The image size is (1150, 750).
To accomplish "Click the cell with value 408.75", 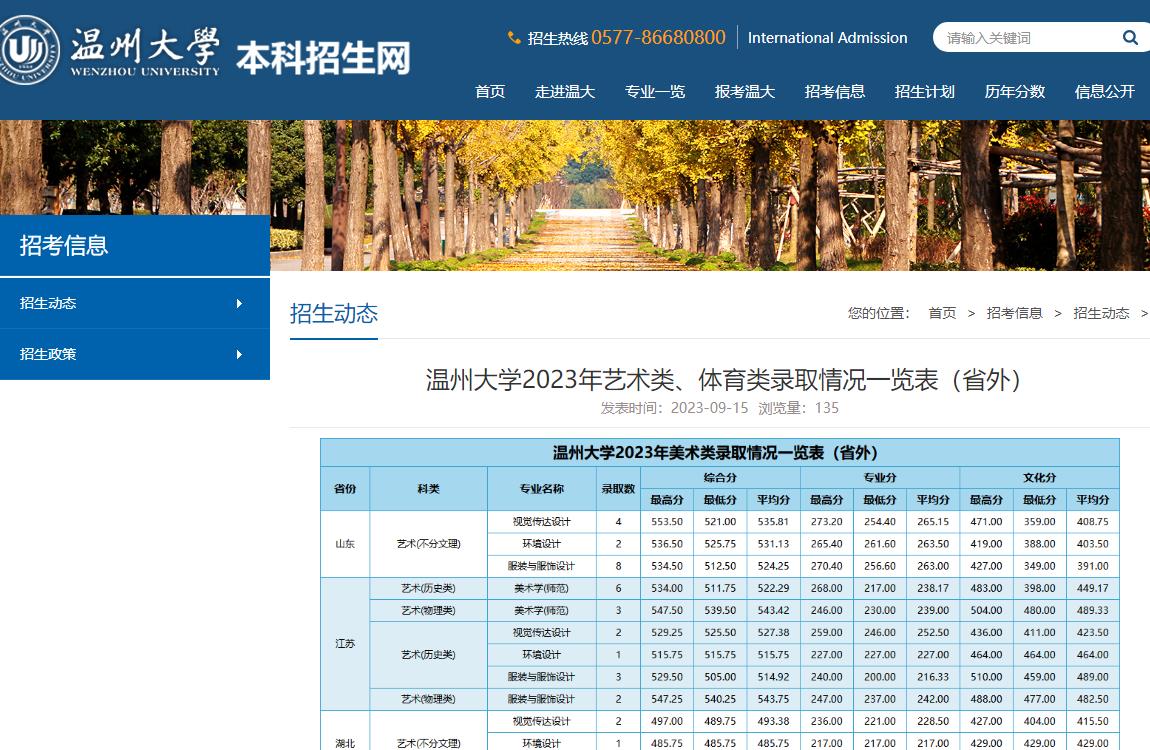I will tap(1093, 522).
